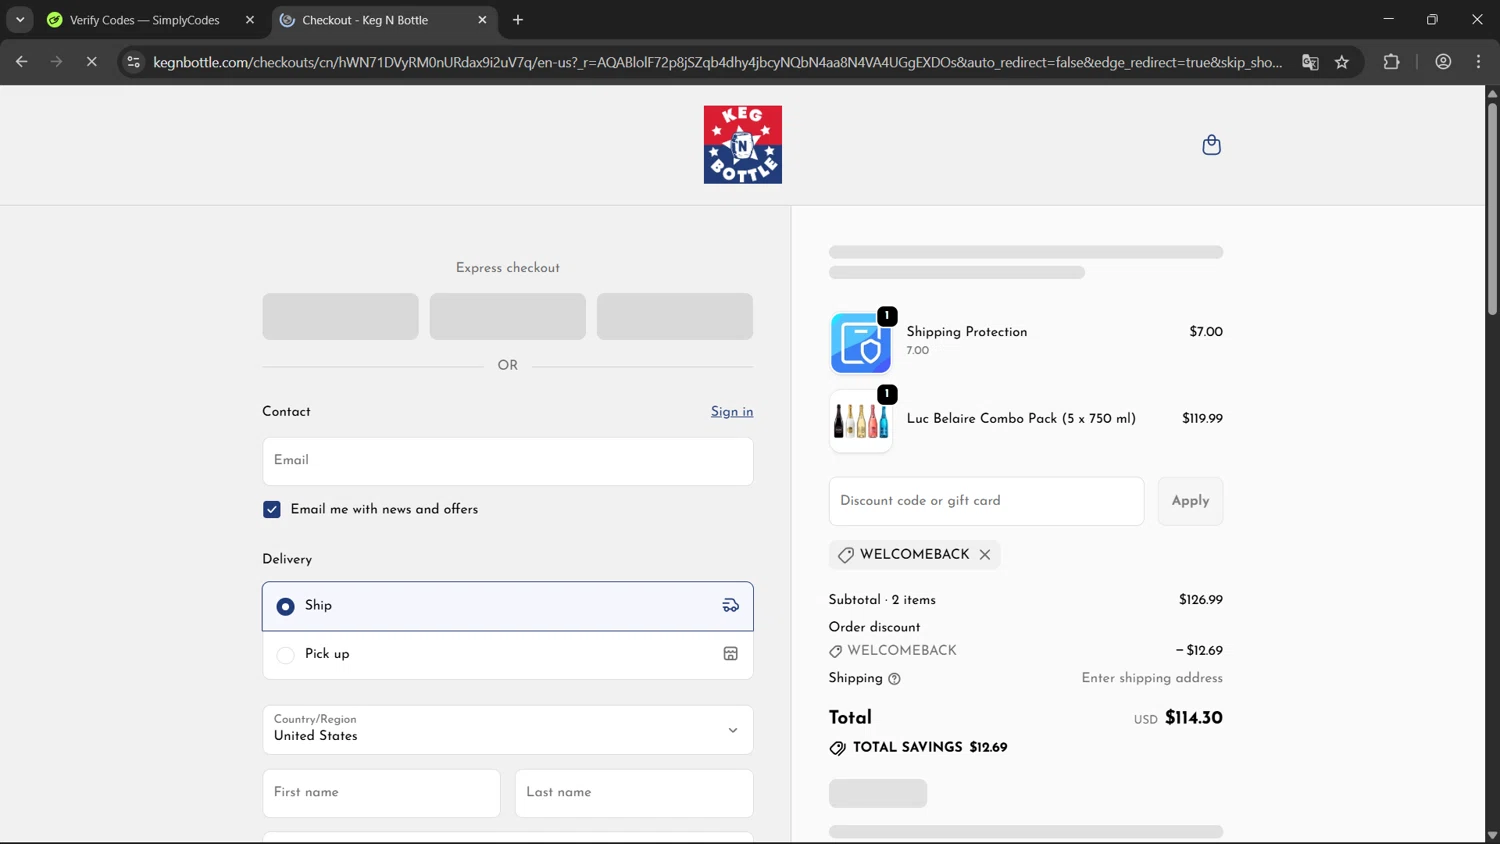The image size is (1500, 844).
Task: Click the TOTAL SAVINGS $12.69 text
Action: point(930,748)
